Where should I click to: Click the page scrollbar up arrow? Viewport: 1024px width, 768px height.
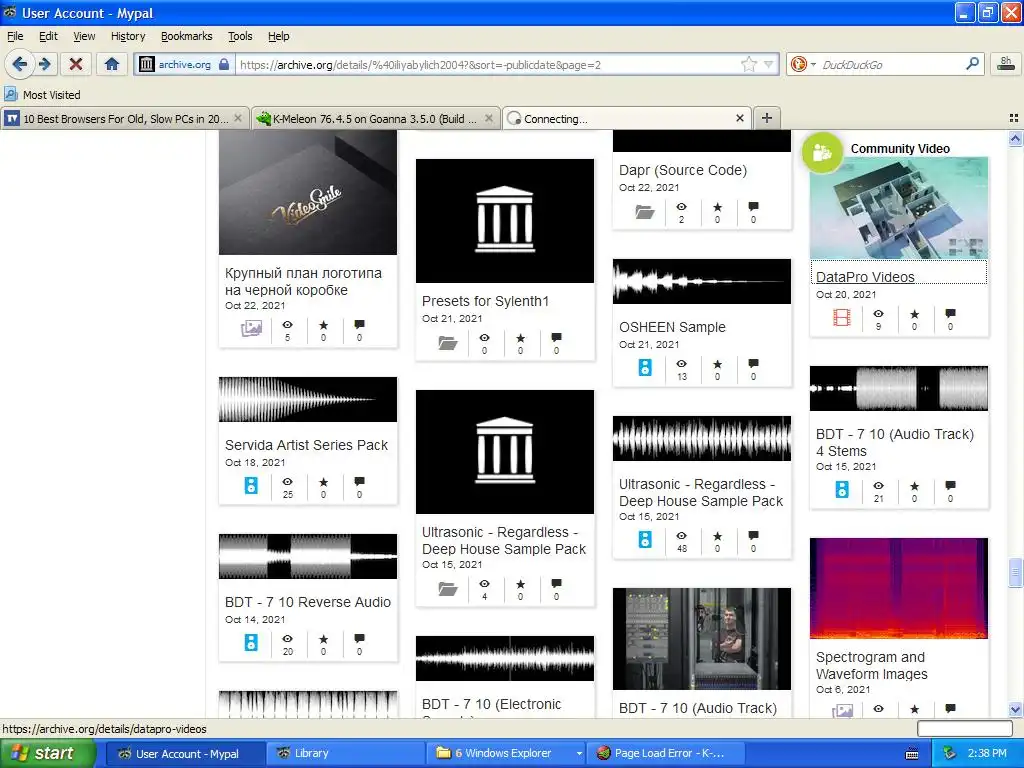(1015, 138)
